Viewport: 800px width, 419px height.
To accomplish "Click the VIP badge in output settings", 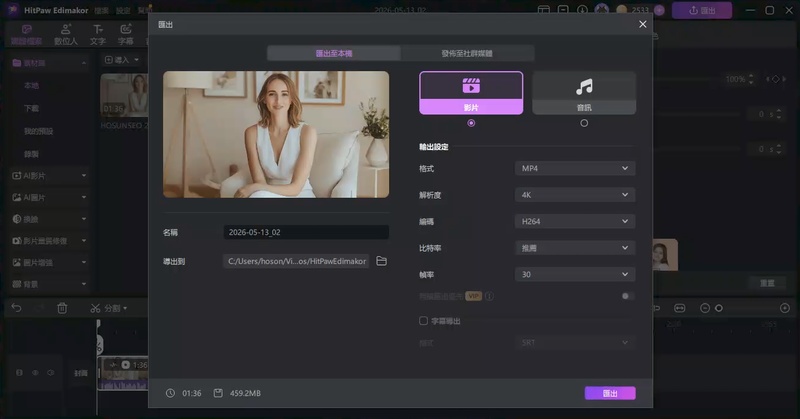I will pyautogui.click(x=473, y=296).
